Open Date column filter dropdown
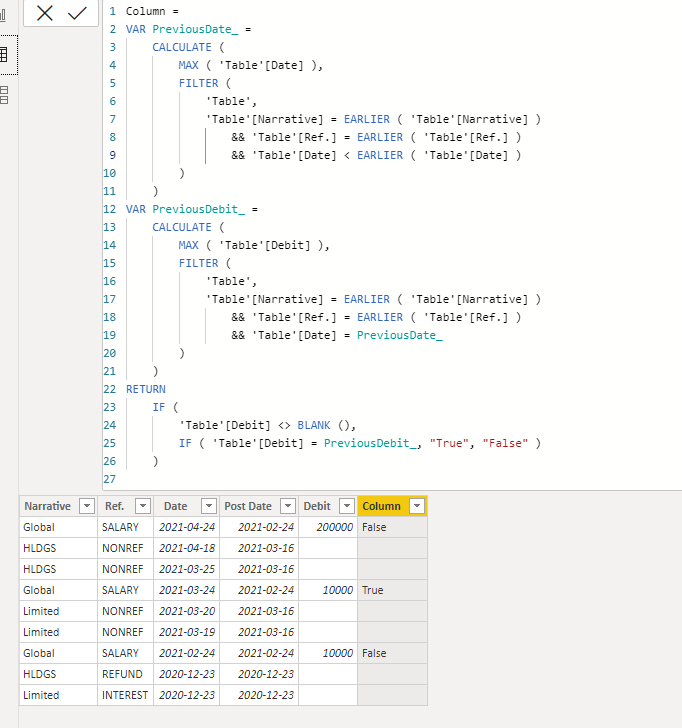Image resolution: width=682 pixels, height=728 pixels. [x=209, y=506]
